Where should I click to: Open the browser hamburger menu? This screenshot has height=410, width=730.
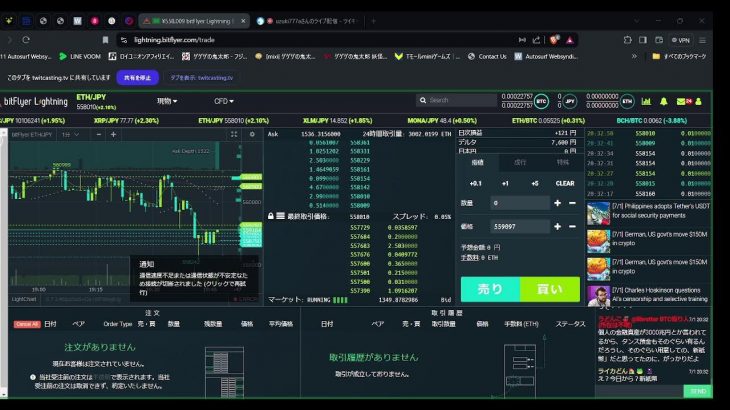703,40
